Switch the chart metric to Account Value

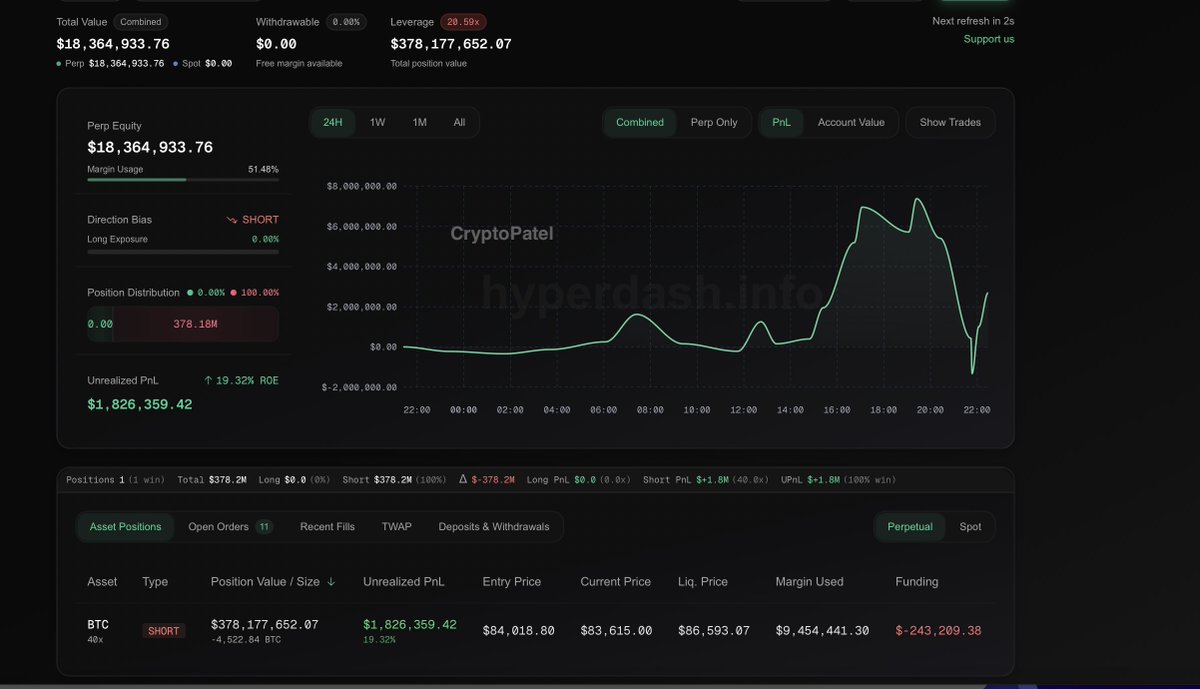tap(850, 121)
